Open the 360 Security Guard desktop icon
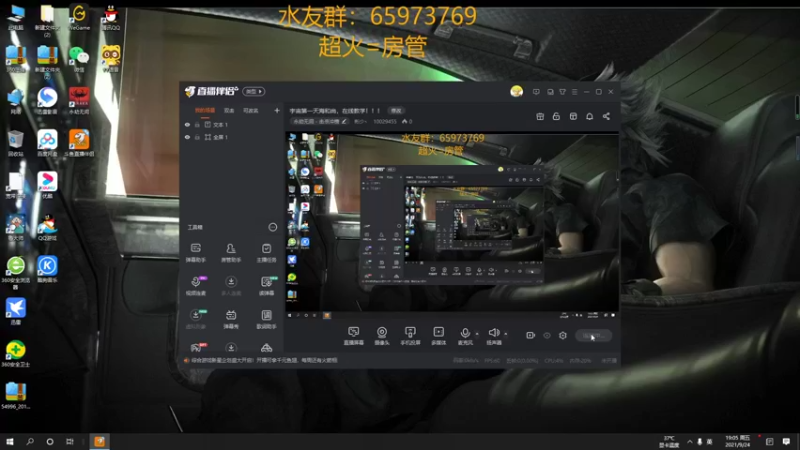Image resolution: width=800 pixels, height=450 pixels. (x=15, y=354)
